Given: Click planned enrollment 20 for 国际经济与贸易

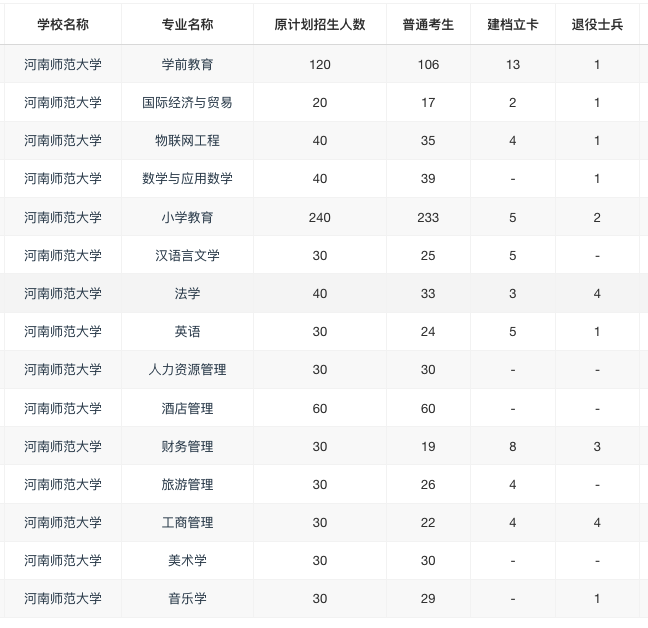Looking at the screenshot, I should (319, 102).
